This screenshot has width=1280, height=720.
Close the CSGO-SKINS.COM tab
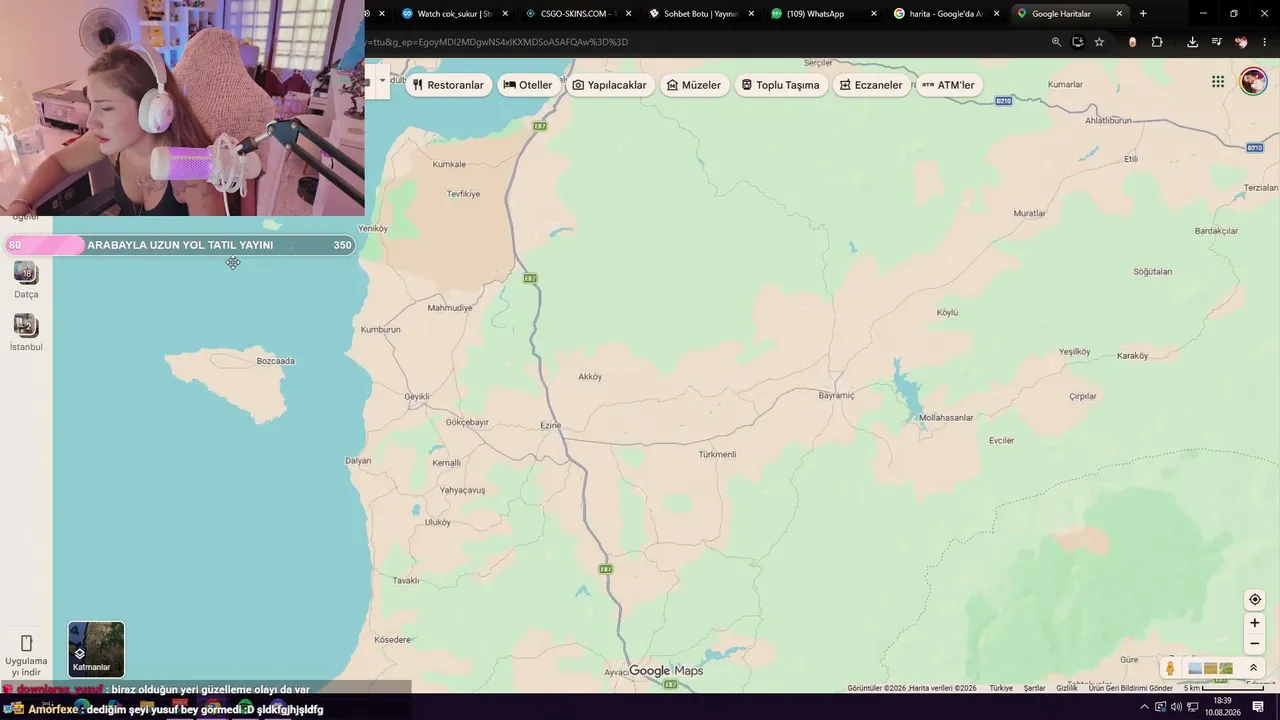click(x=628, y=14)
